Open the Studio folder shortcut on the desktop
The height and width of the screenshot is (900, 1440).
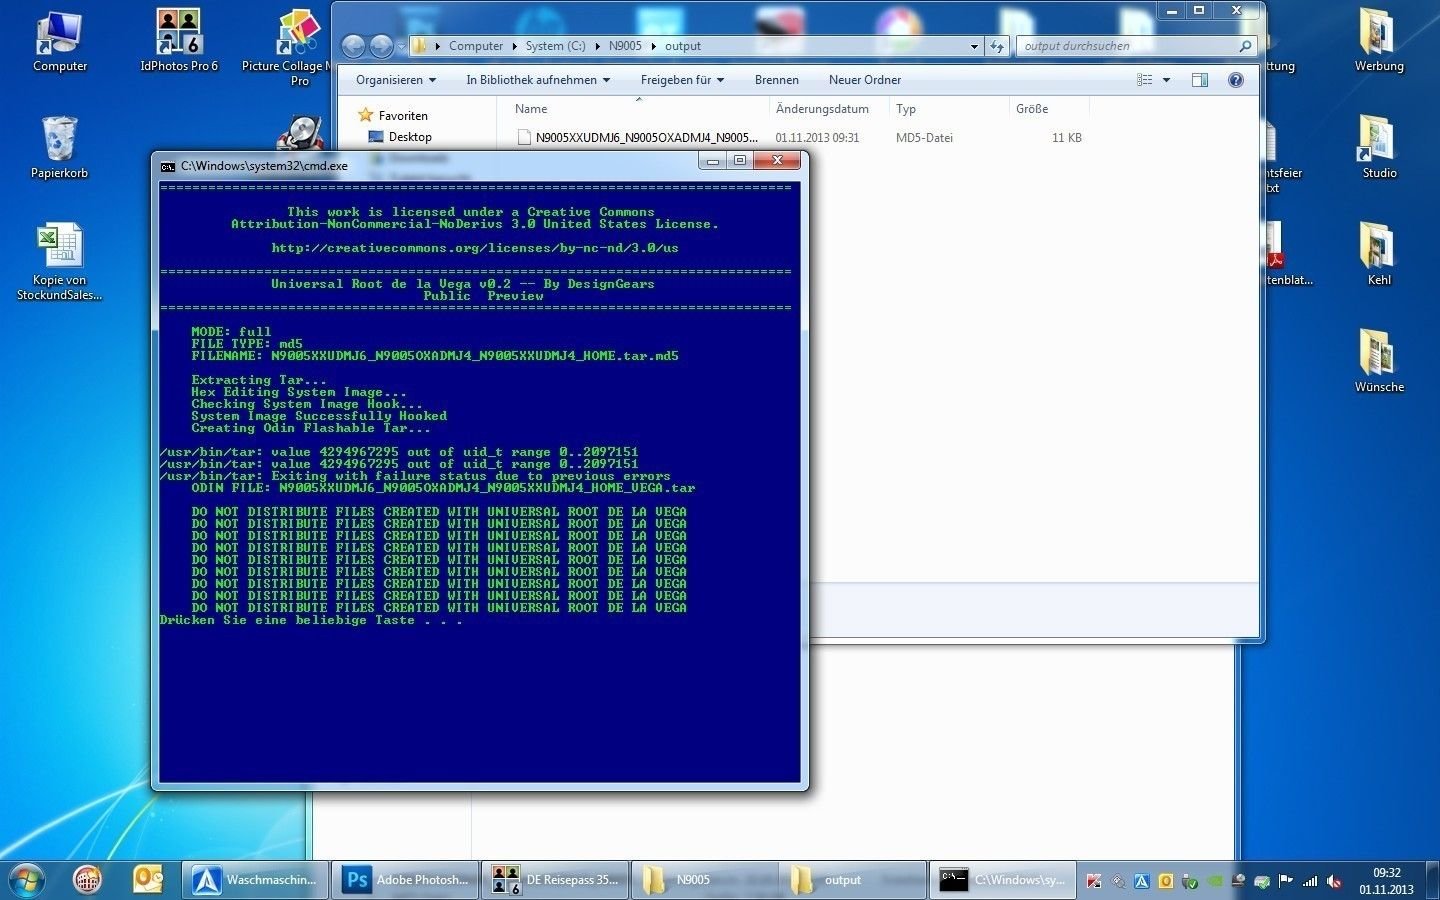[1379, 147]
